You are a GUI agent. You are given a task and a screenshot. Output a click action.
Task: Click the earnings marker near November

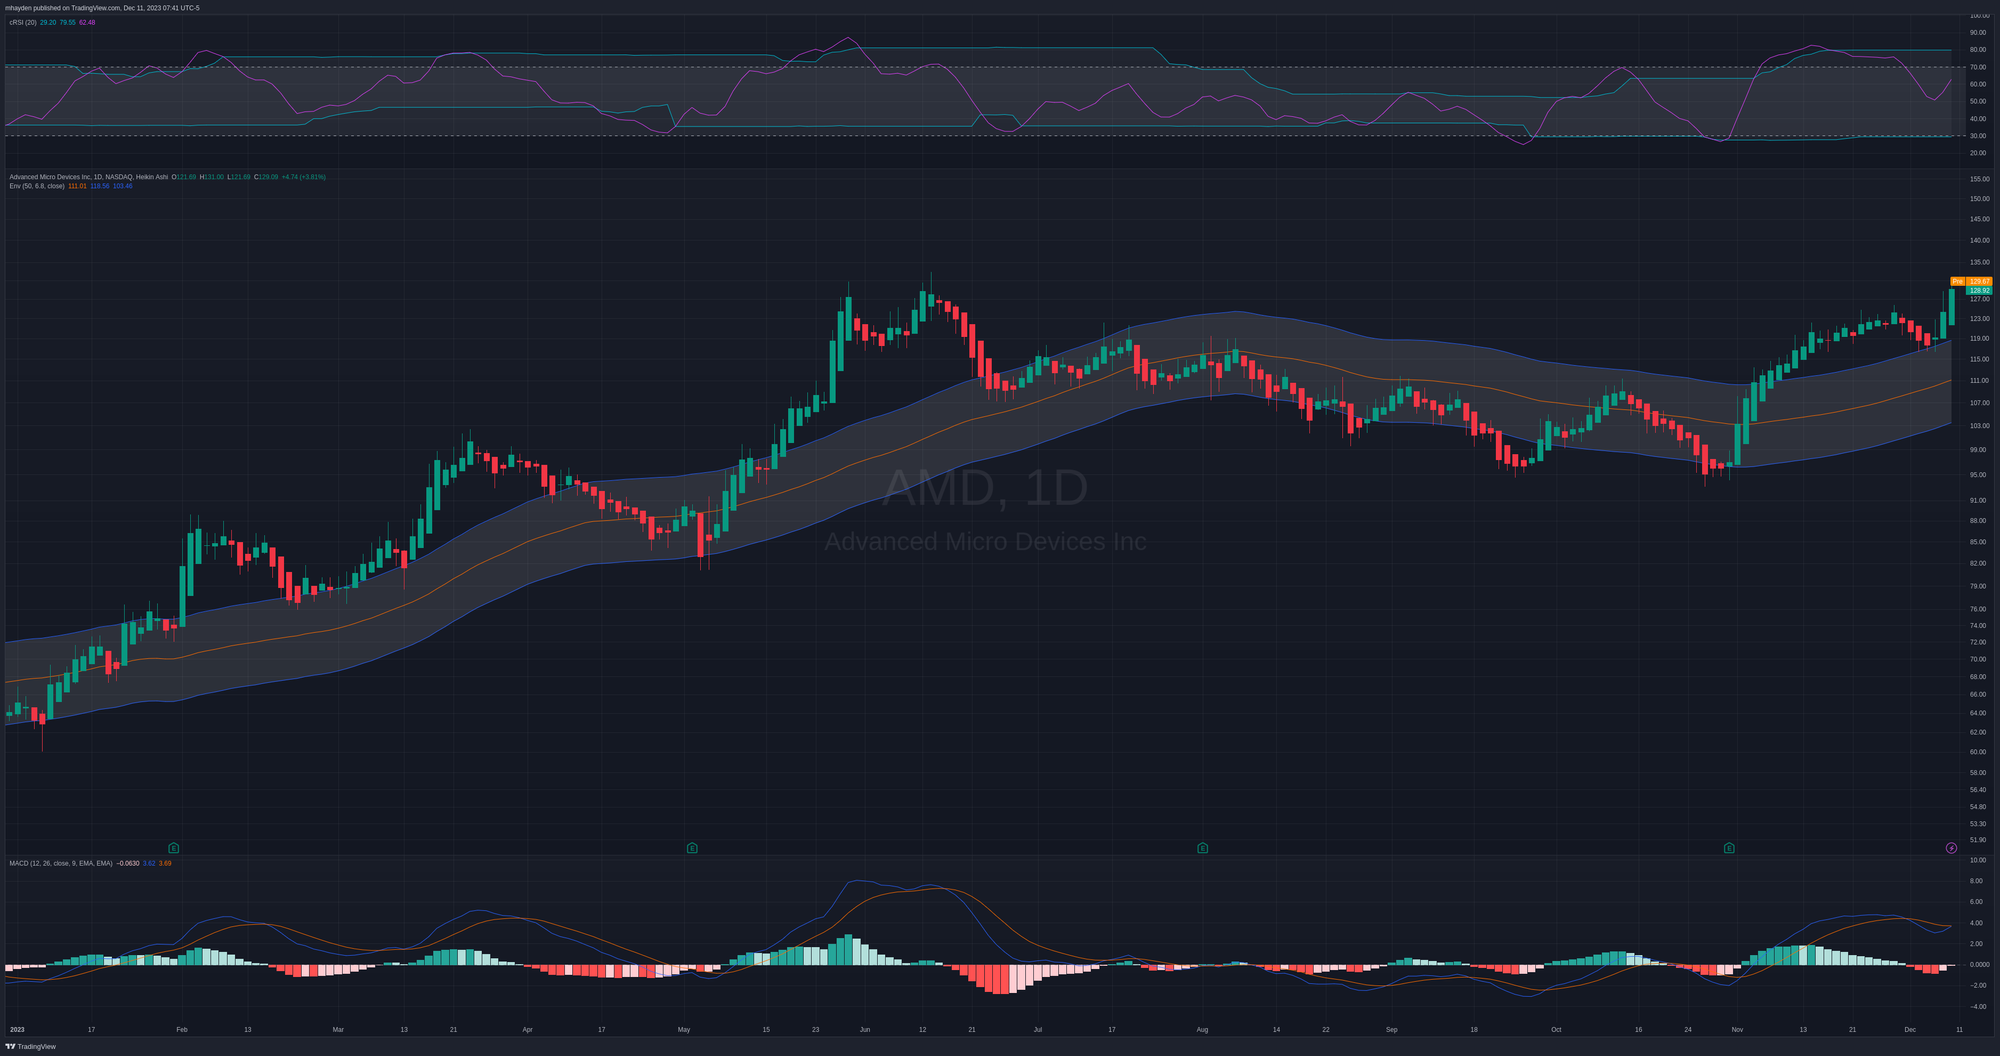[x=1729, y=848]
